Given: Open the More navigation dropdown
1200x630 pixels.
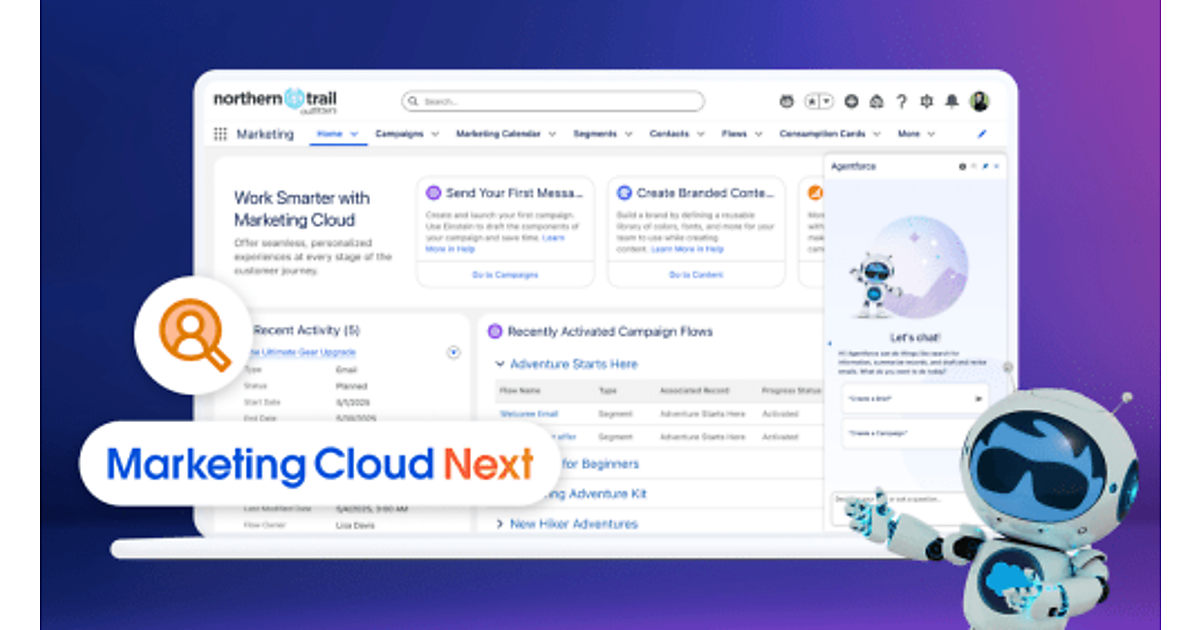Looking at the screenshot, I should pyautogui.click(x=916, y=133).
